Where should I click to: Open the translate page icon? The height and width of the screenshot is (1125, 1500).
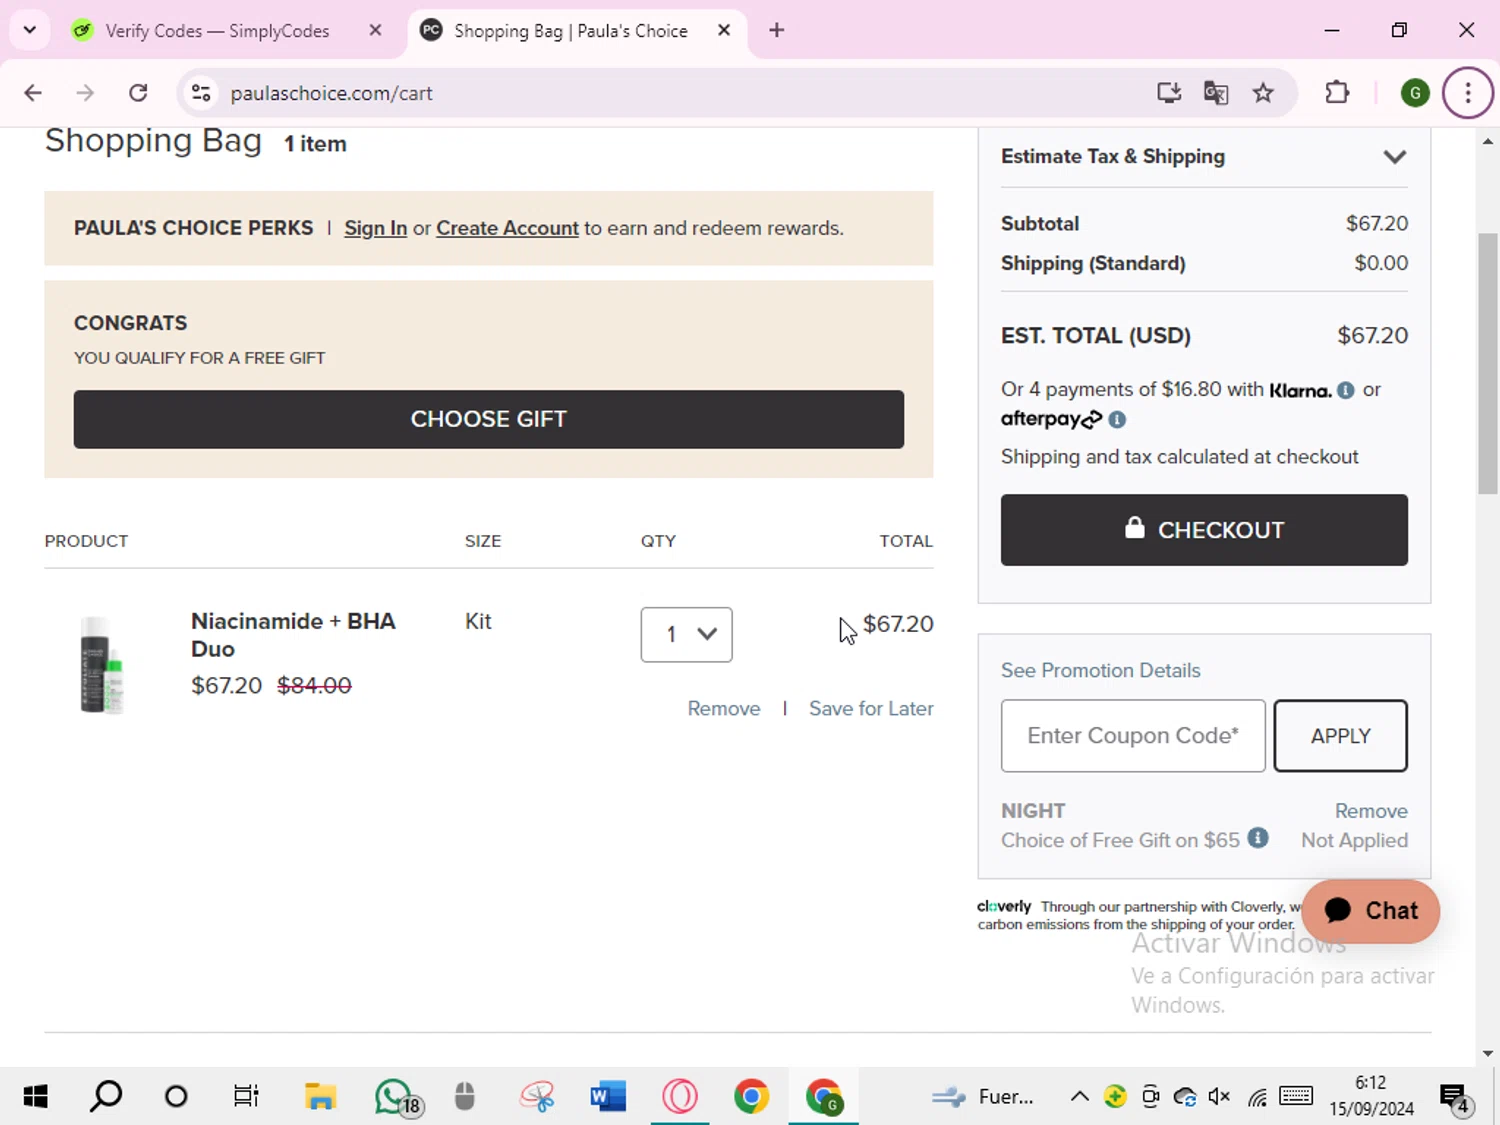click(1216, 93)
